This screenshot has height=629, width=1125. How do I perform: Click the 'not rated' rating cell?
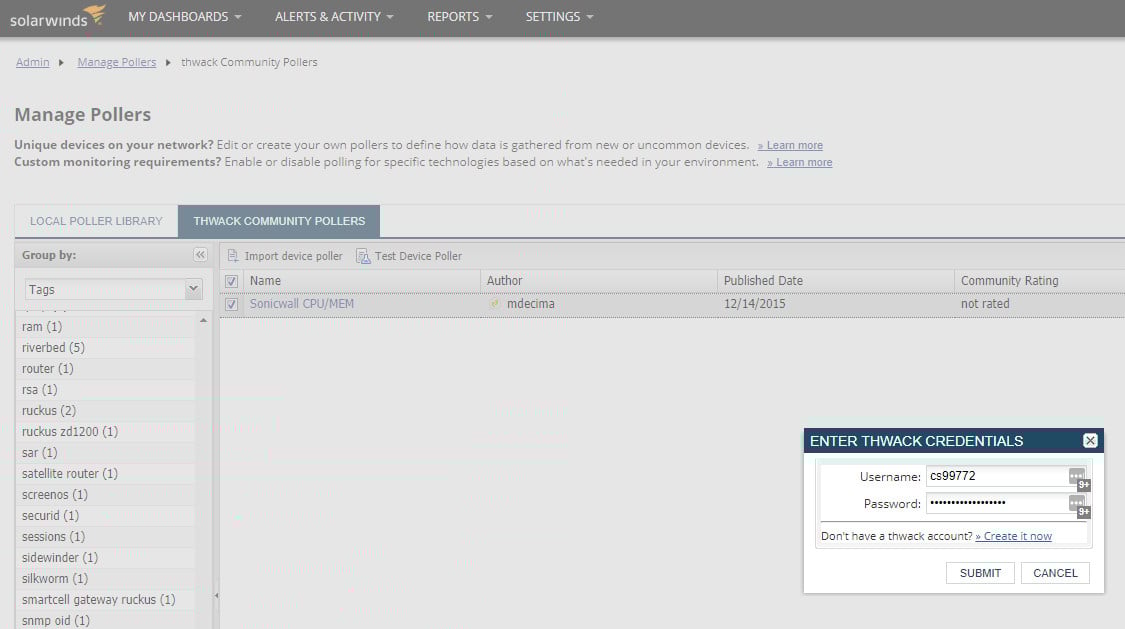coord(985,303)
